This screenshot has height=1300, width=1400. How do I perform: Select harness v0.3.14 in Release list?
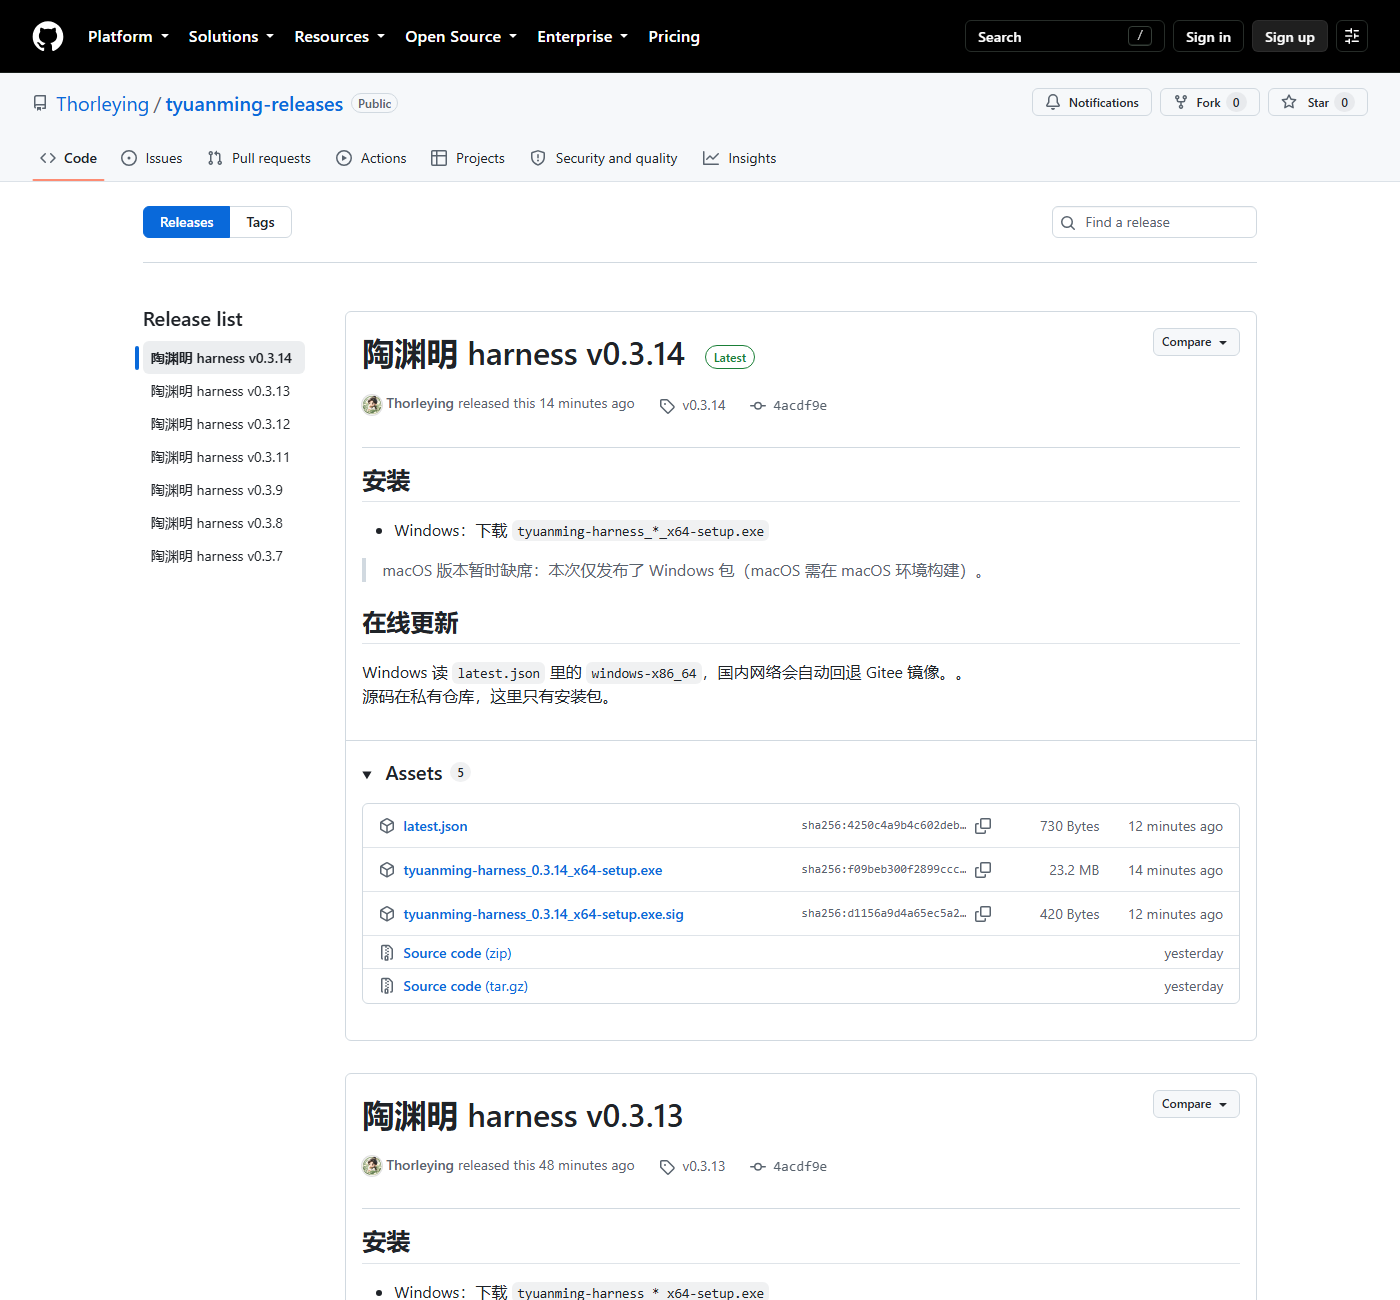tap(222, 358)
